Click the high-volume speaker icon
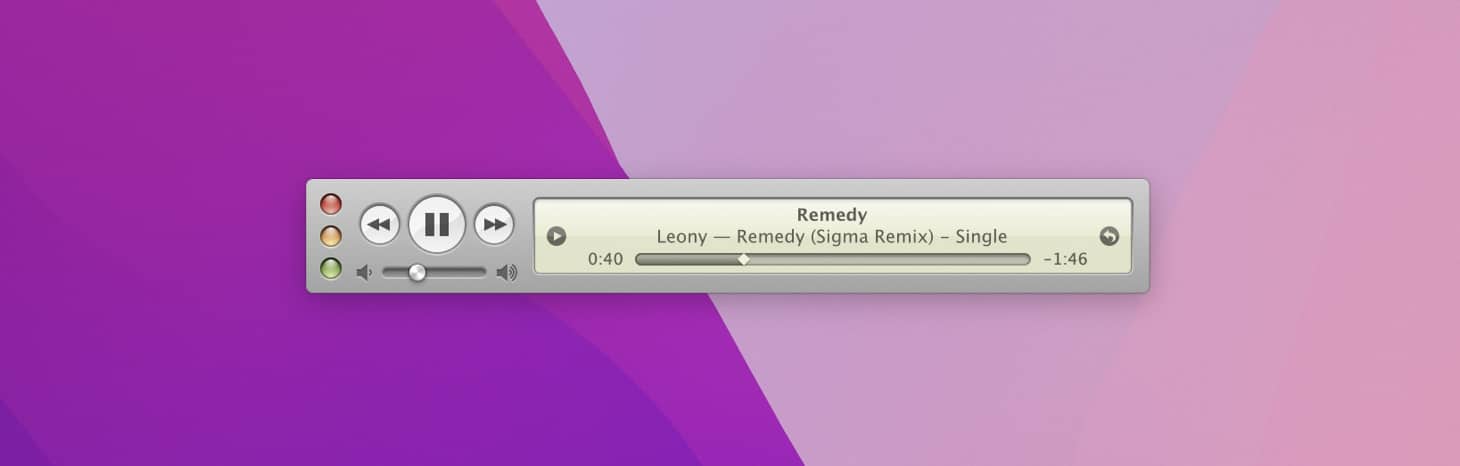The width and height of the screenshot is (1460, 466). (507, 272)
